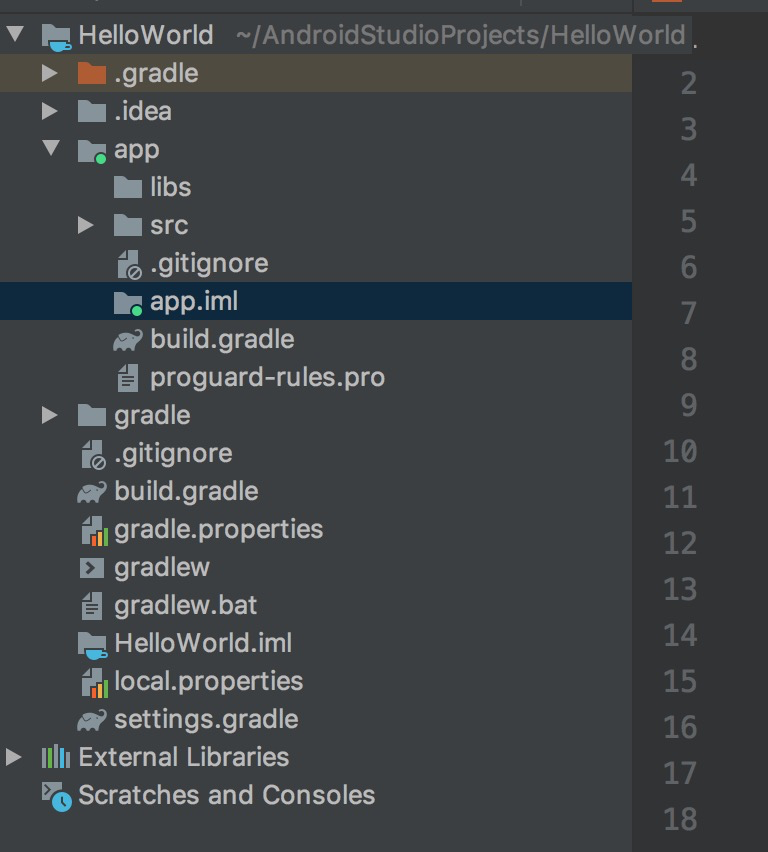Screen dimensions: 768x852
Task: Select the gradlew file name
Action: tap(162, 568)
